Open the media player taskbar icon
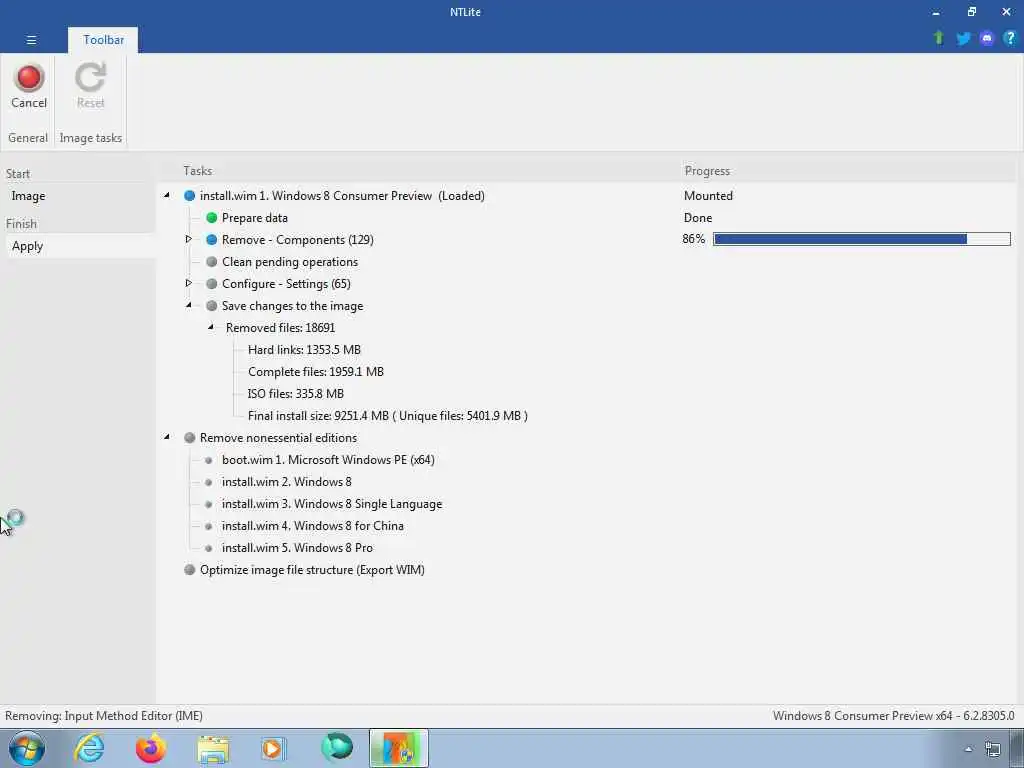1024x768 pixels. (274, 748)
